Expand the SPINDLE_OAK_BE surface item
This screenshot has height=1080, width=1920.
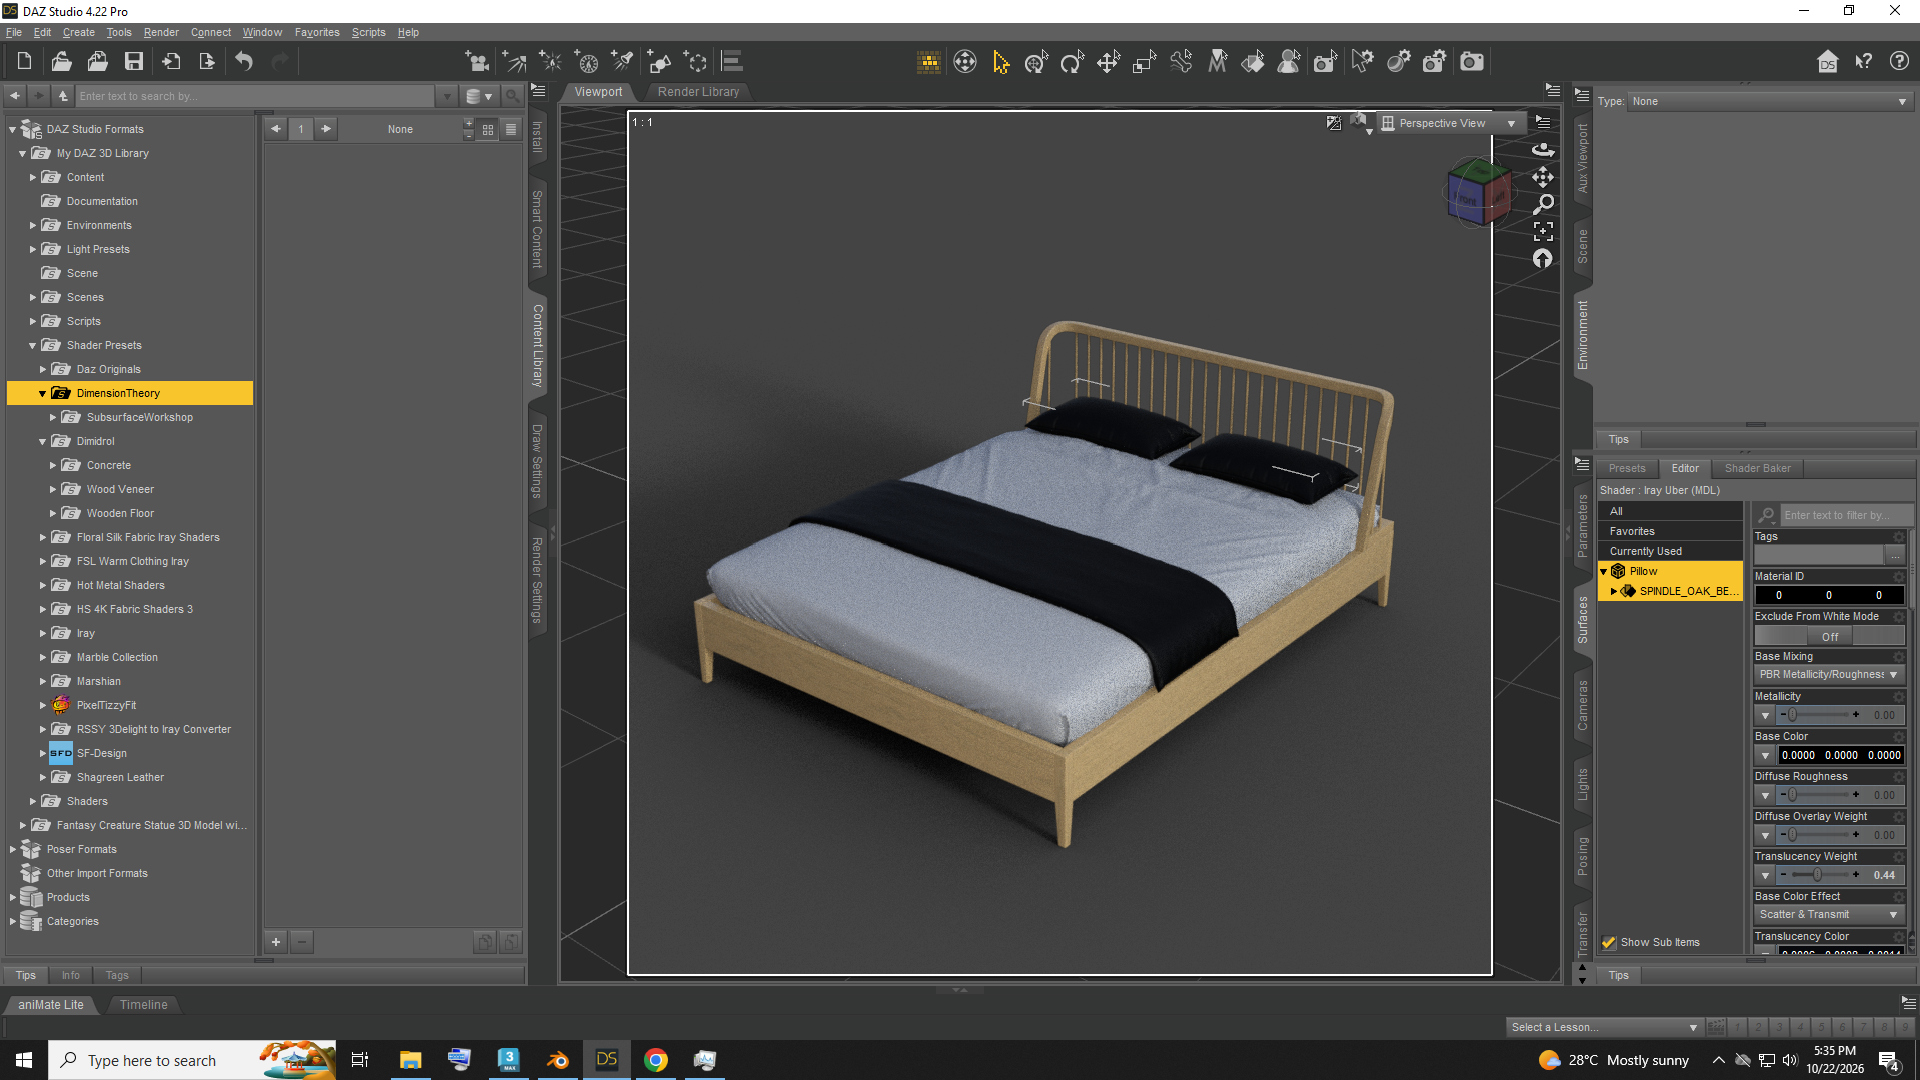coord(1614,592)
